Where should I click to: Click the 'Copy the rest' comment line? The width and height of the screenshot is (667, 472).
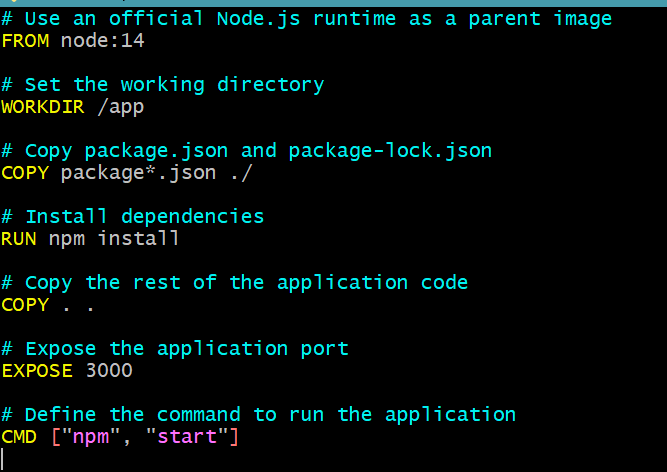coord(234,282)
